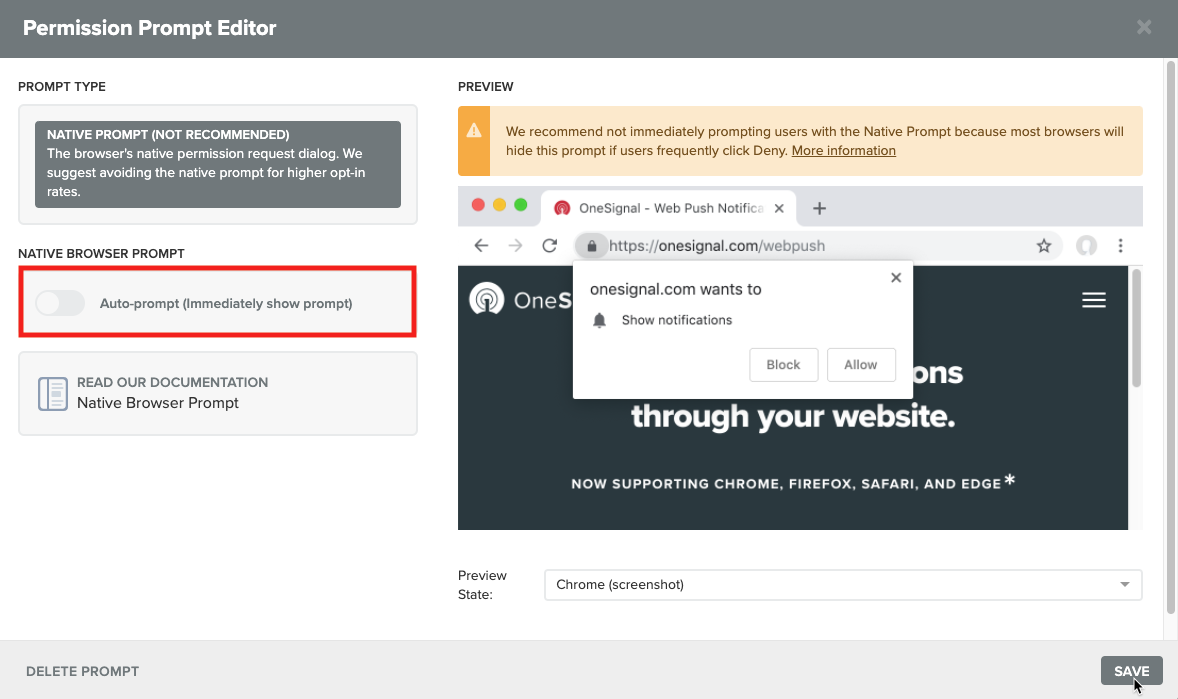
Task: Click the bookmark star icon
Action: point(1044,246)
